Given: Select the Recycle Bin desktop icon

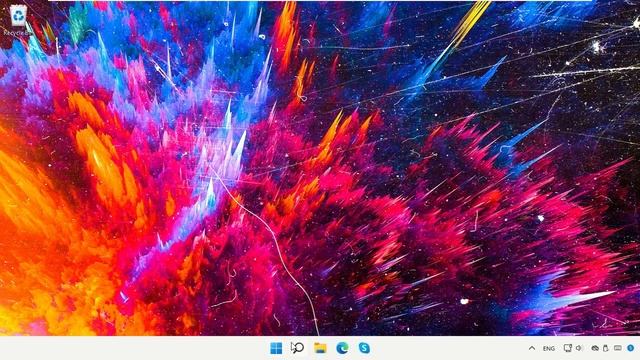Looking at the screenshot, I should point(18,20).
